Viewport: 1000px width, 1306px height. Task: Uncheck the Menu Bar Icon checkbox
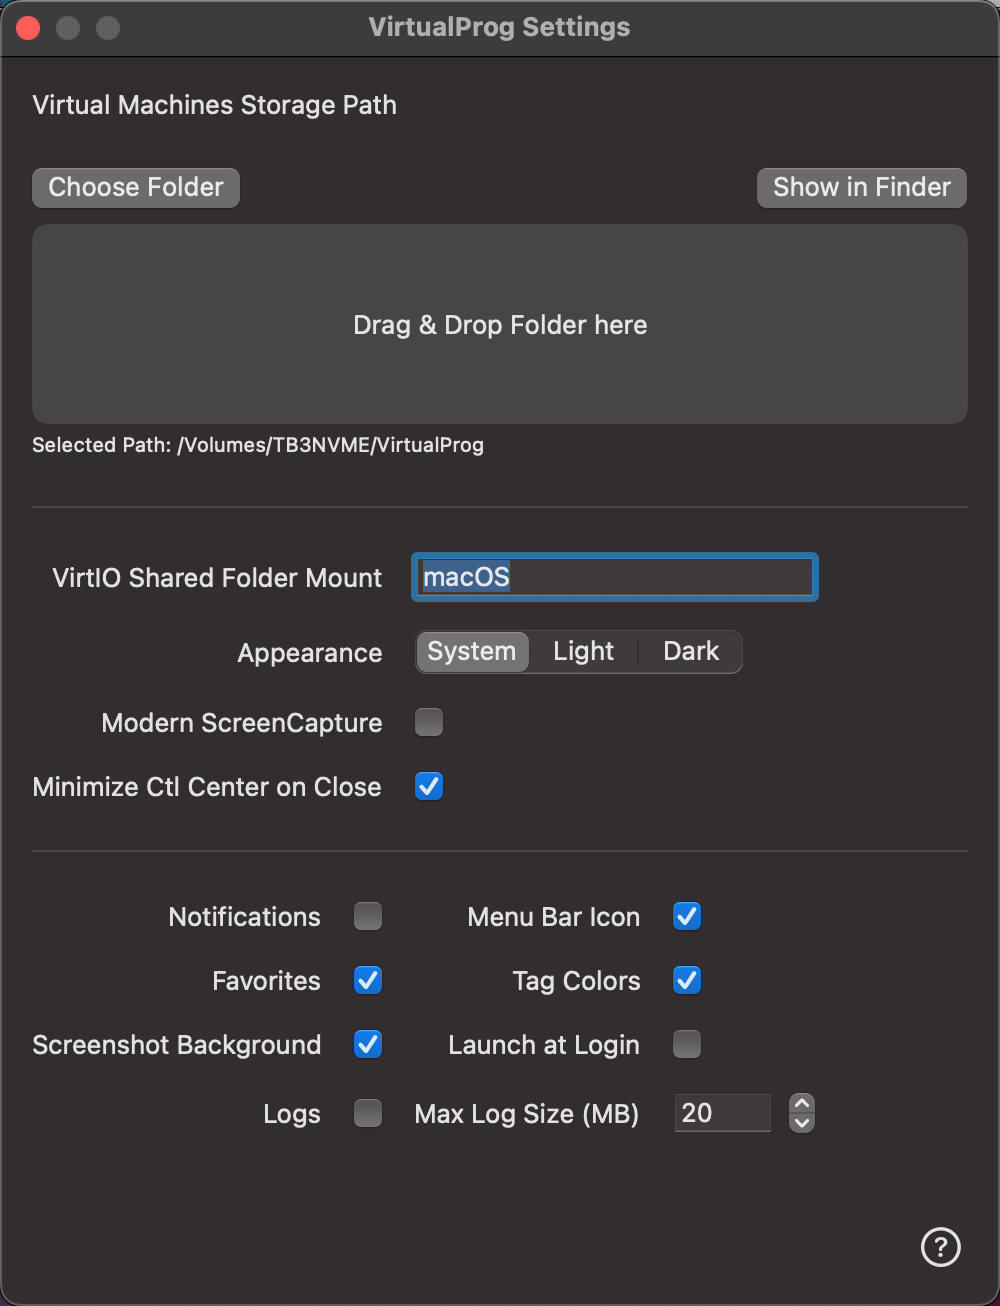tap(687, 916)
